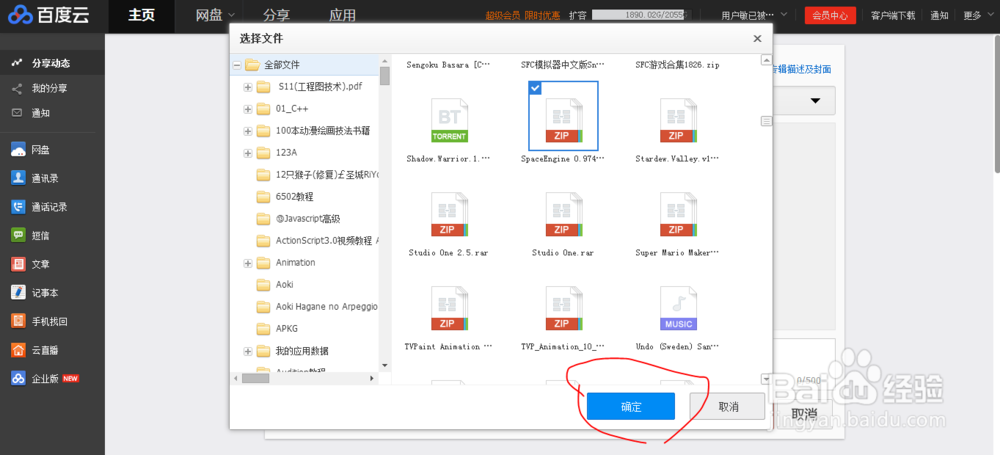This screenshot has height=455, width=1000.
Task: Click the file list scroll-up arrow
Action: point(767,61)
